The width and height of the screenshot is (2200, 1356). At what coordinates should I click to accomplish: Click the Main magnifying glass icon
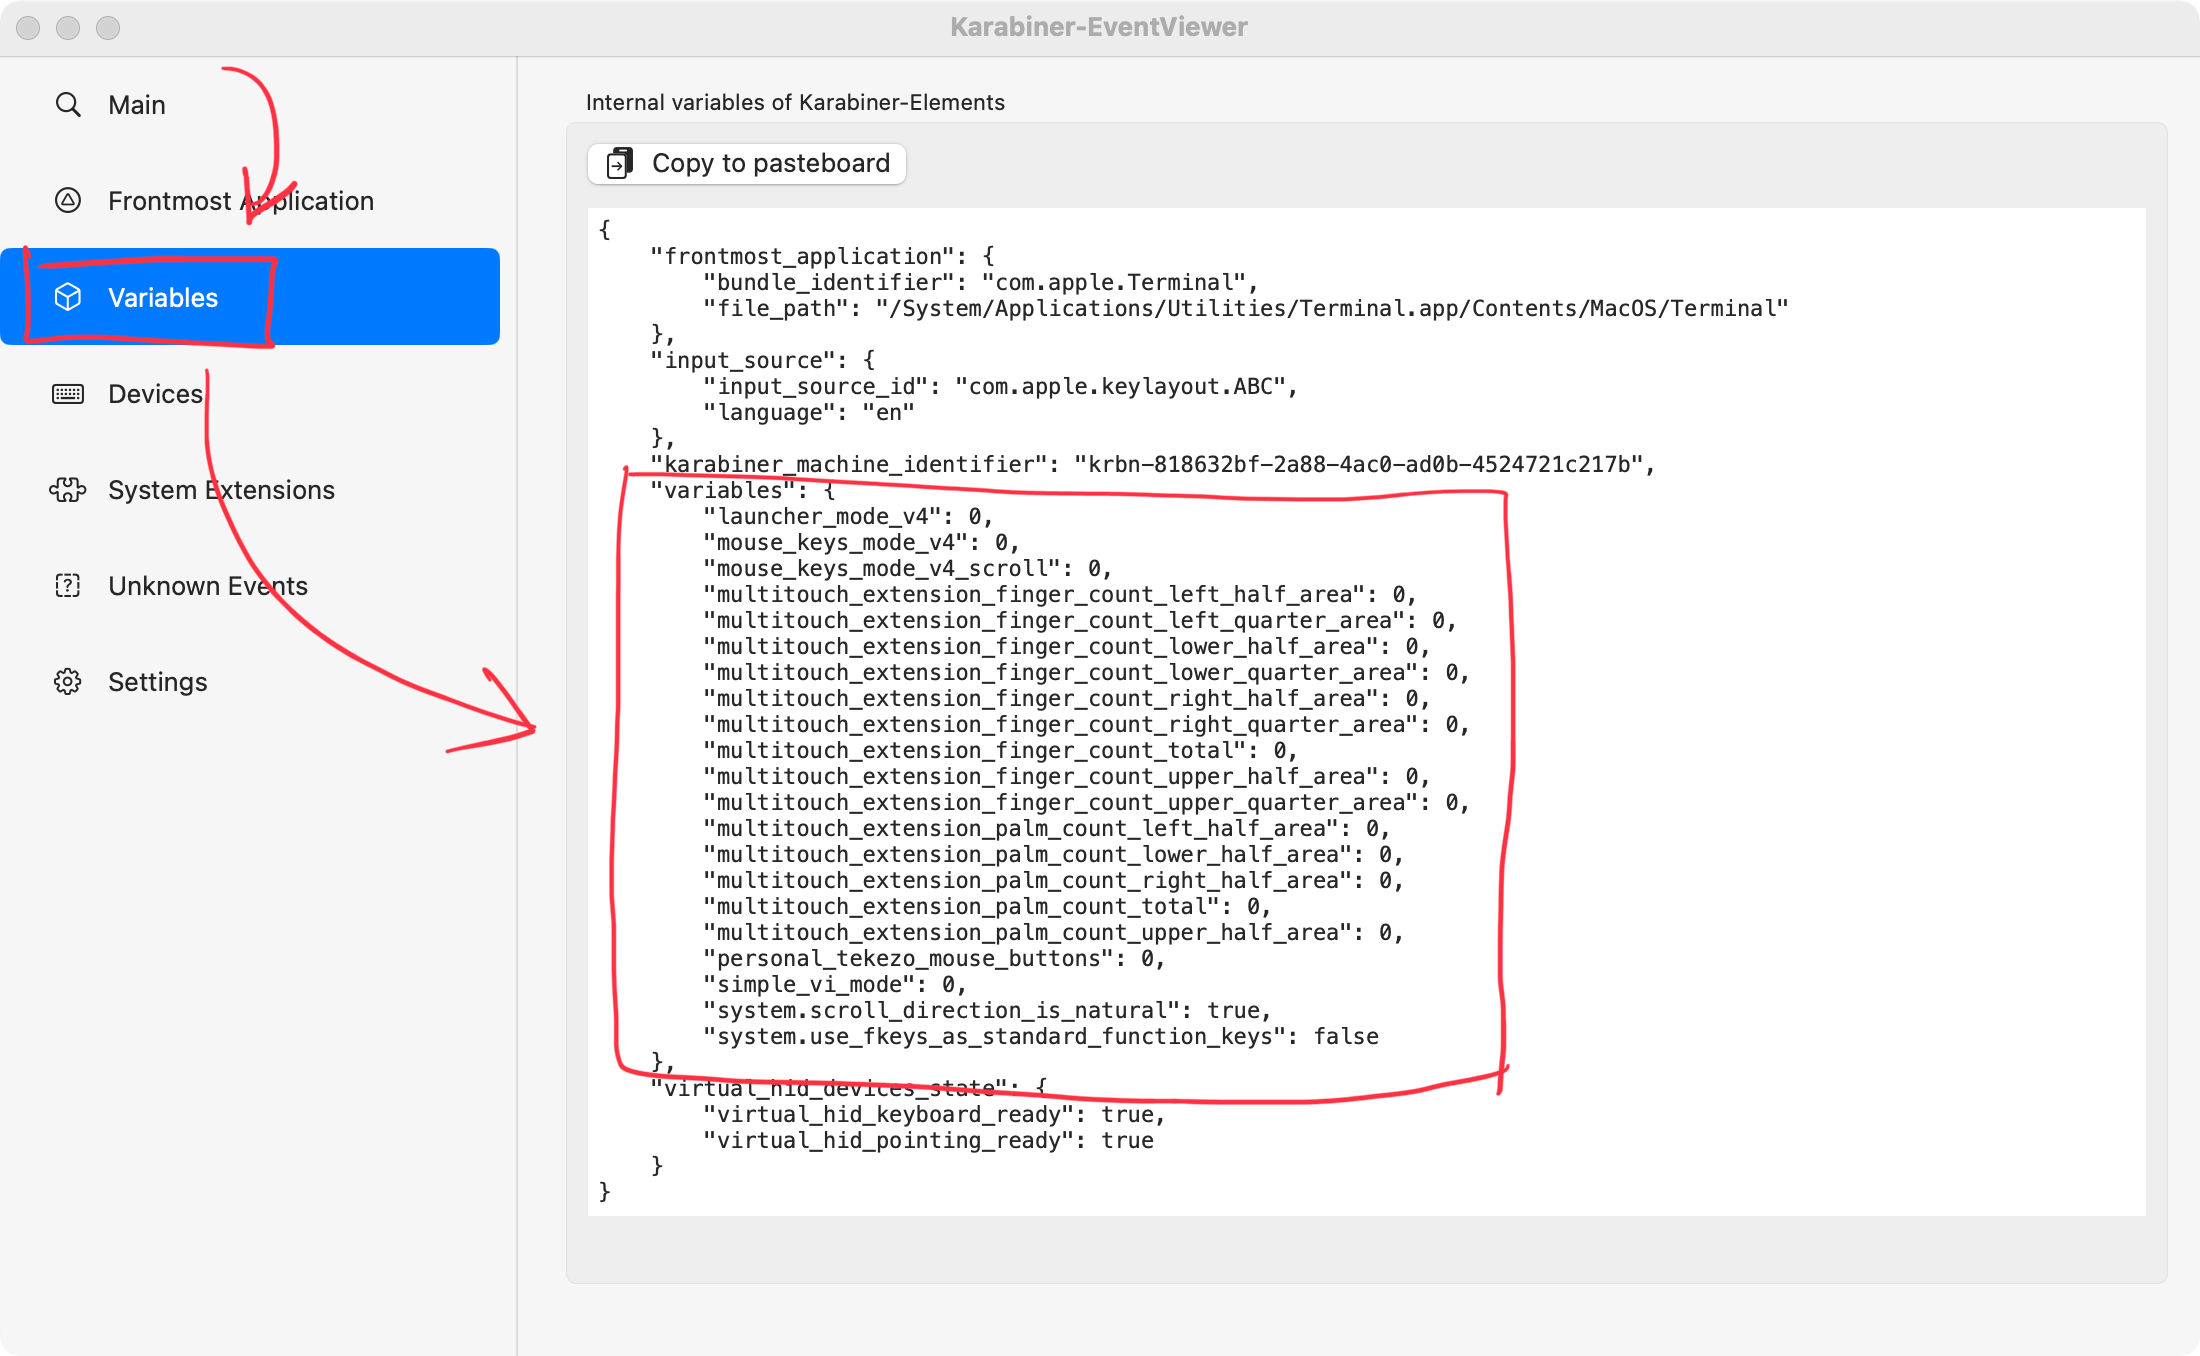(x=67, y=104)
